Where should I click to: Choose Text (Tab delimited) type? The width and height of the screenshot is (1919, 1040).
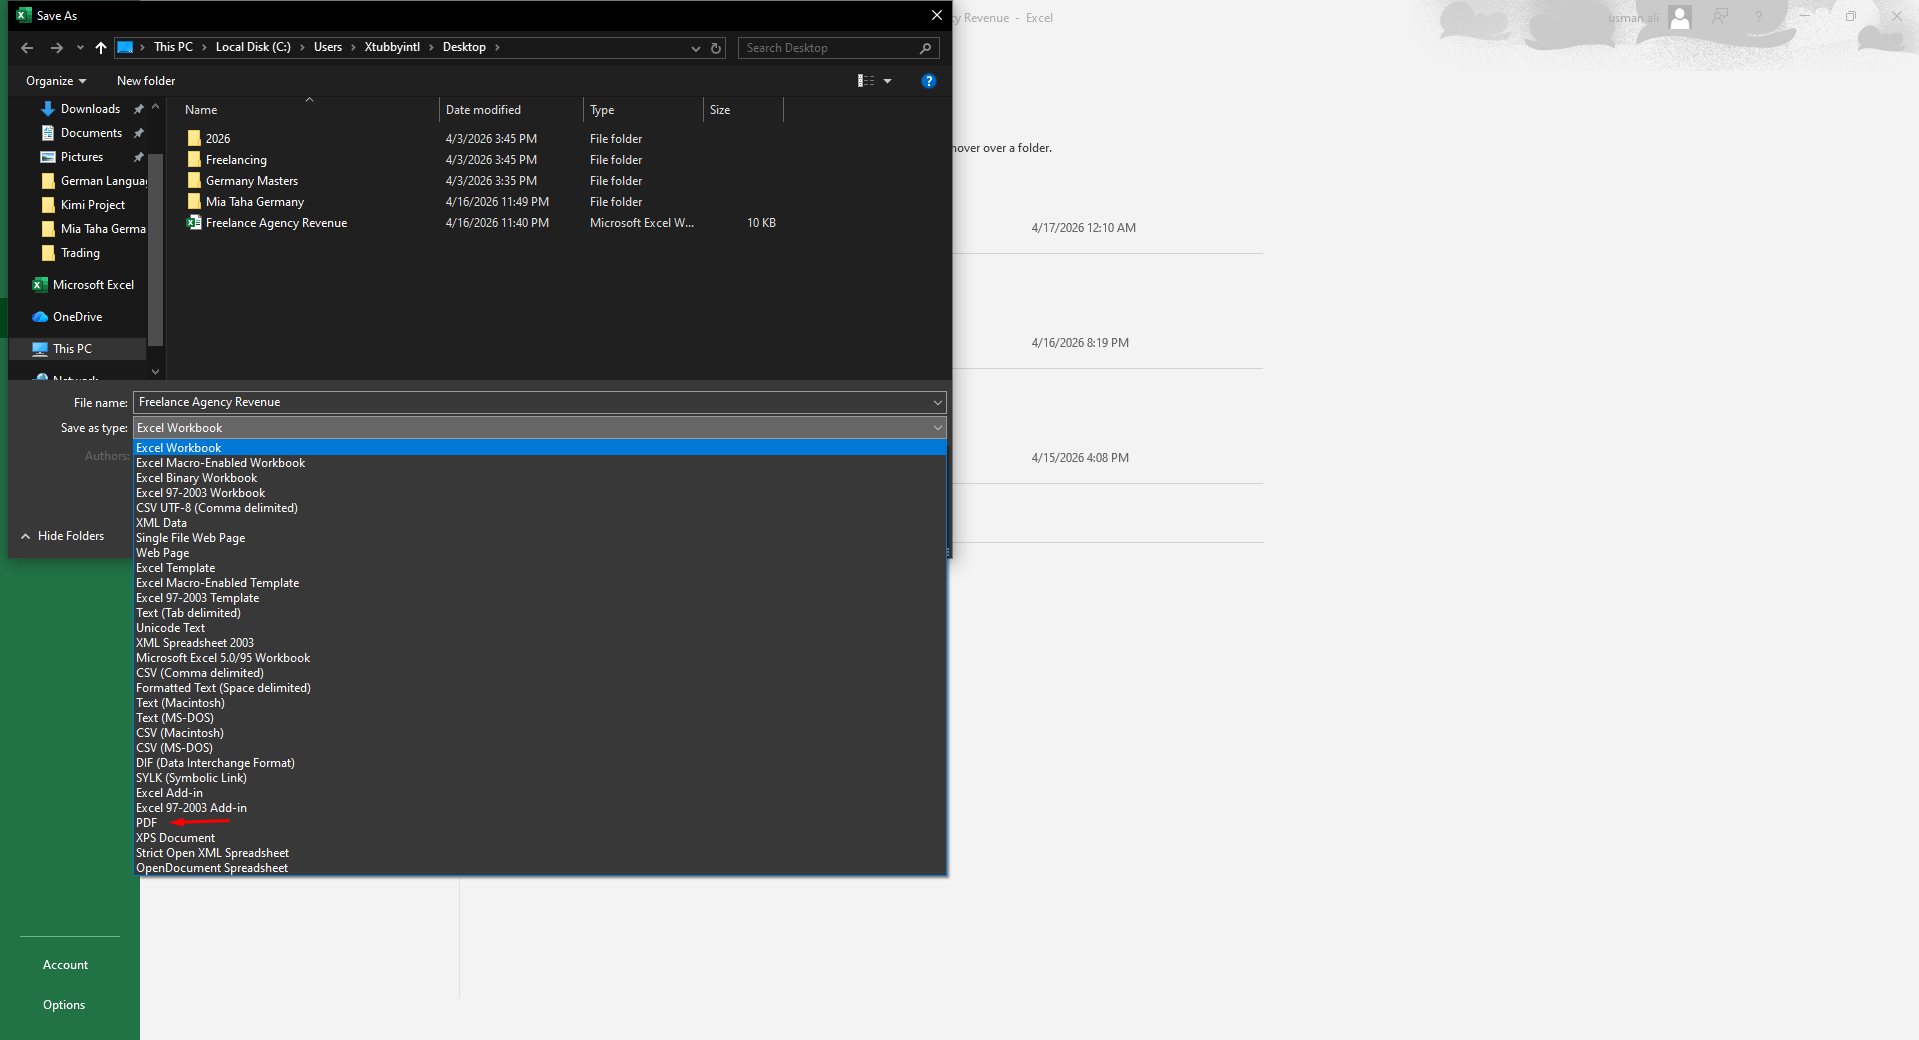tap(540, 613)
